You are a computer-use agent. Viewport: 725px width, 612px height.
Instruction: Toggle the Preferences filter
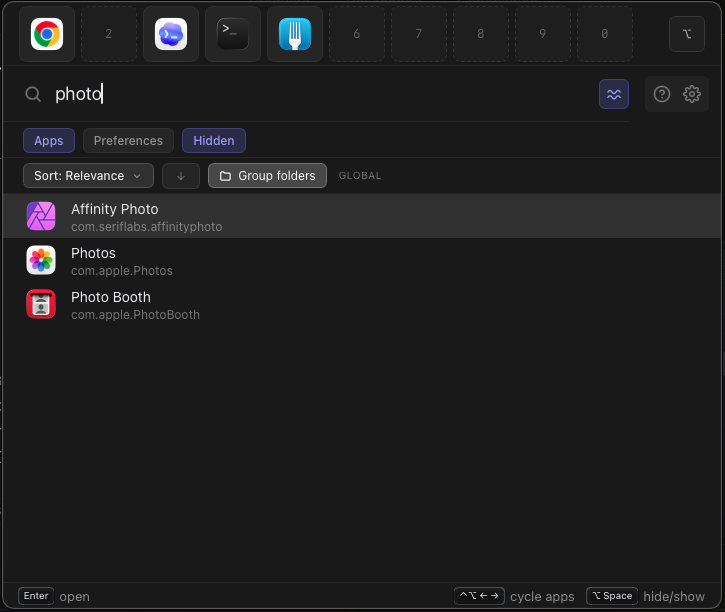128,141
